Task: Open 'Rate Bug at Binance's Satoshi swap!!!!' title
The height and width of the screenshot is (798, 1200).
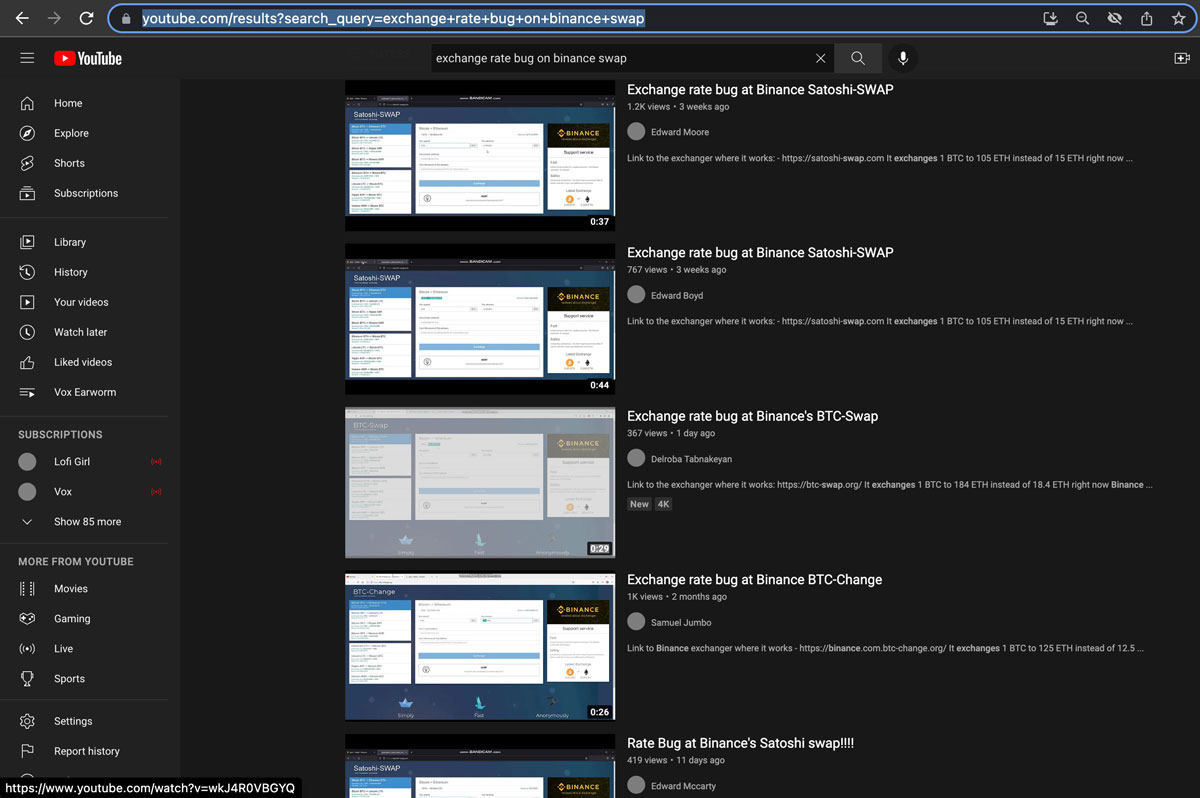Action: pyautogui.click(x=740, y=743)
